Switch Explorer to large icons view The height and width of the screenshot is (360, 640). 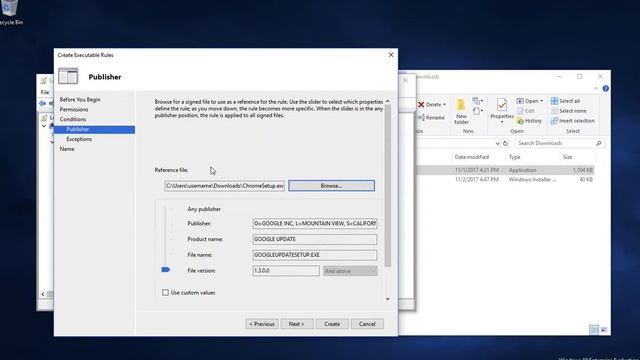[x=604, y=329]
